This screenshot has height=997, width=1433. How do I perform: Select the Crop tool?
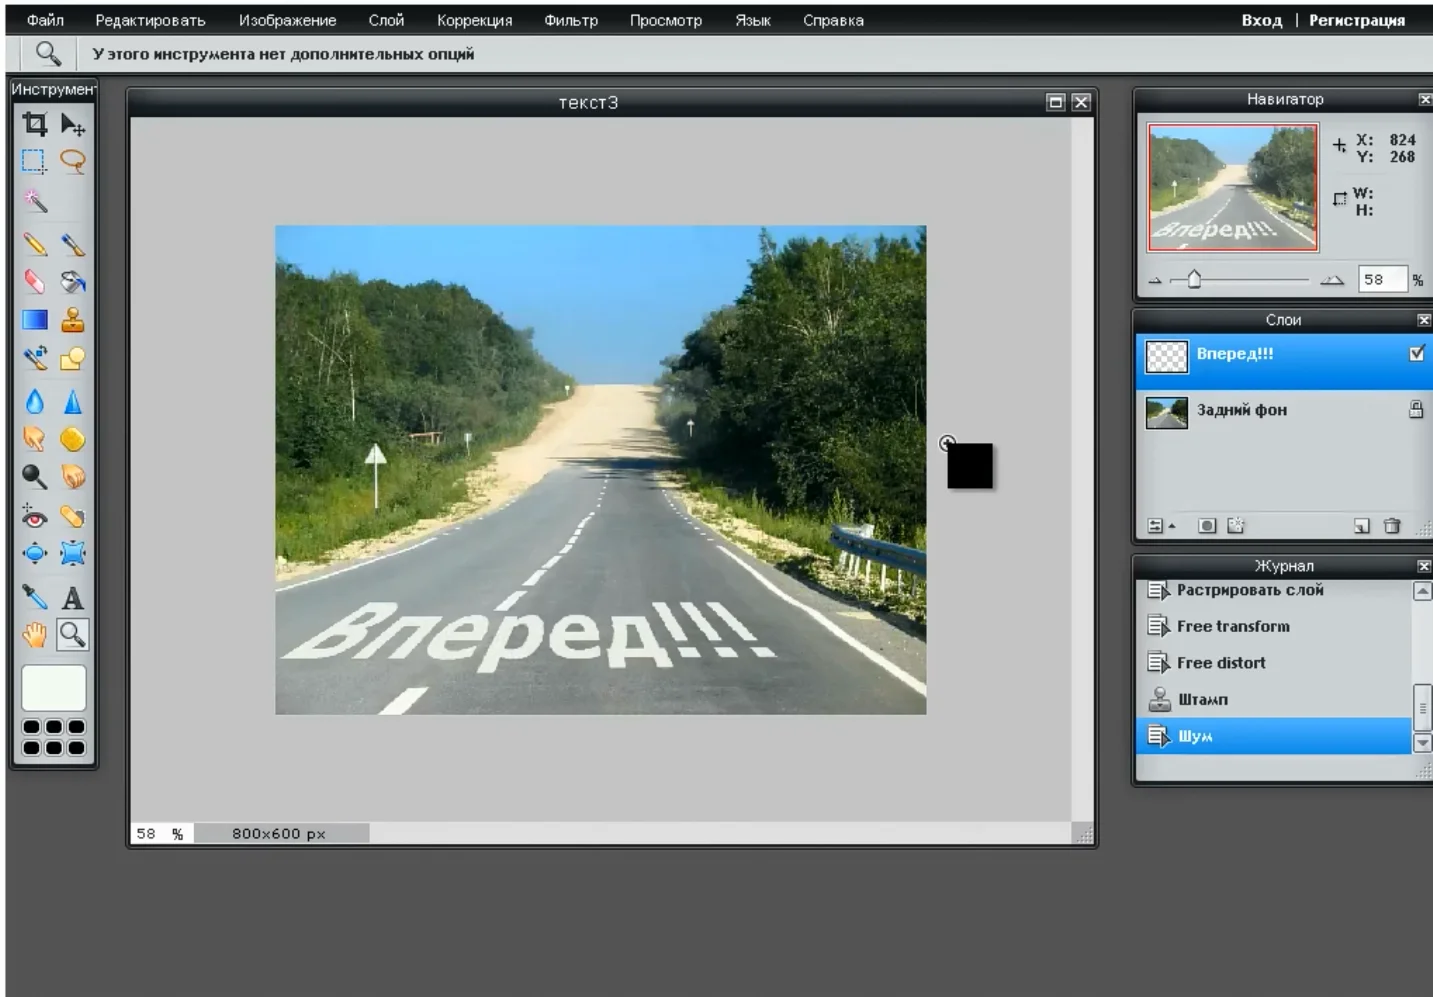tap(35, 124)
